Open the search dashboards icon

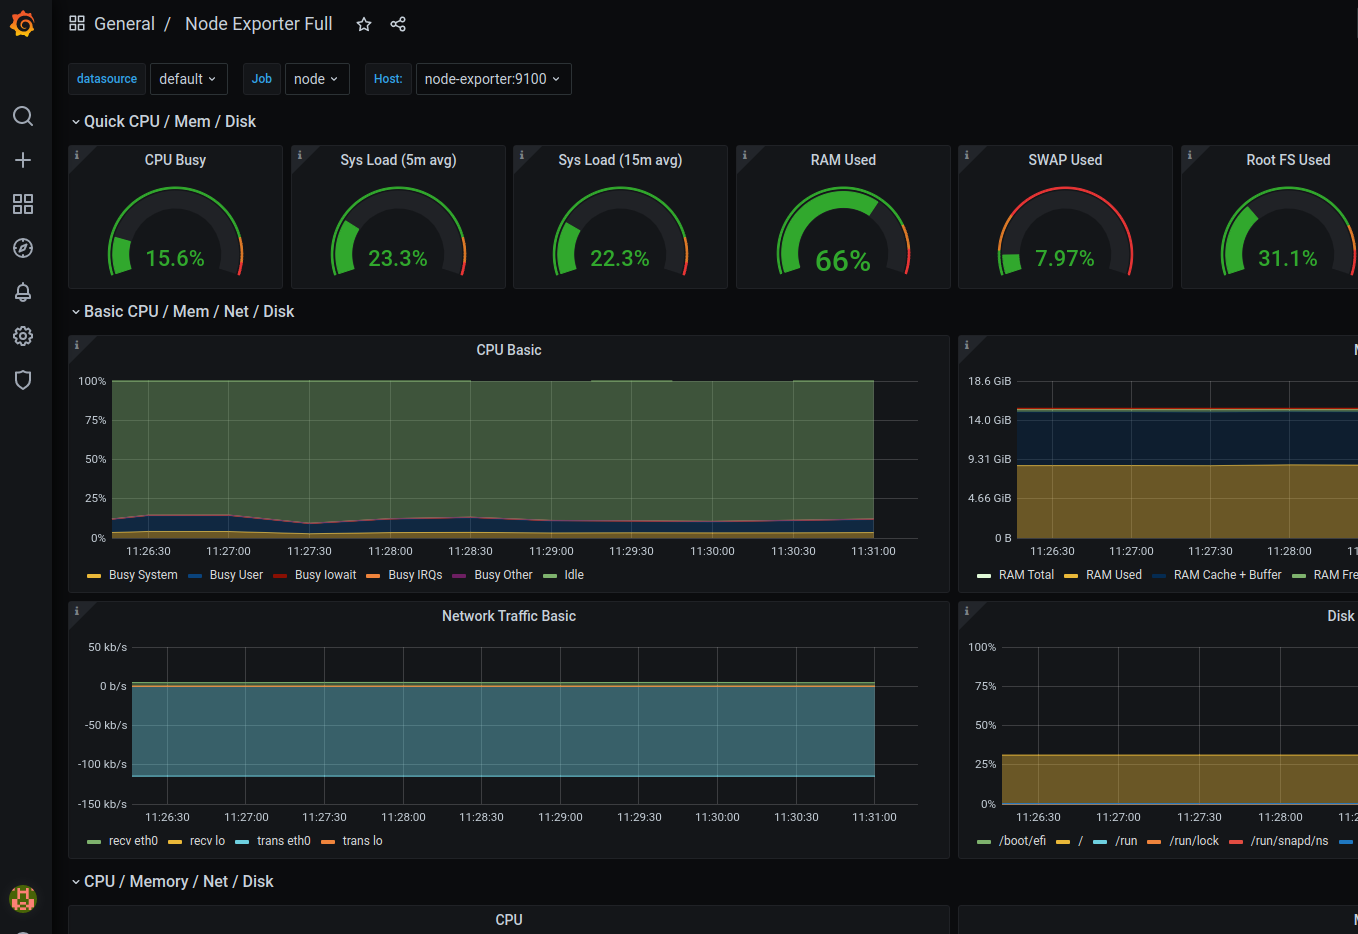click(x=23, y=116)
